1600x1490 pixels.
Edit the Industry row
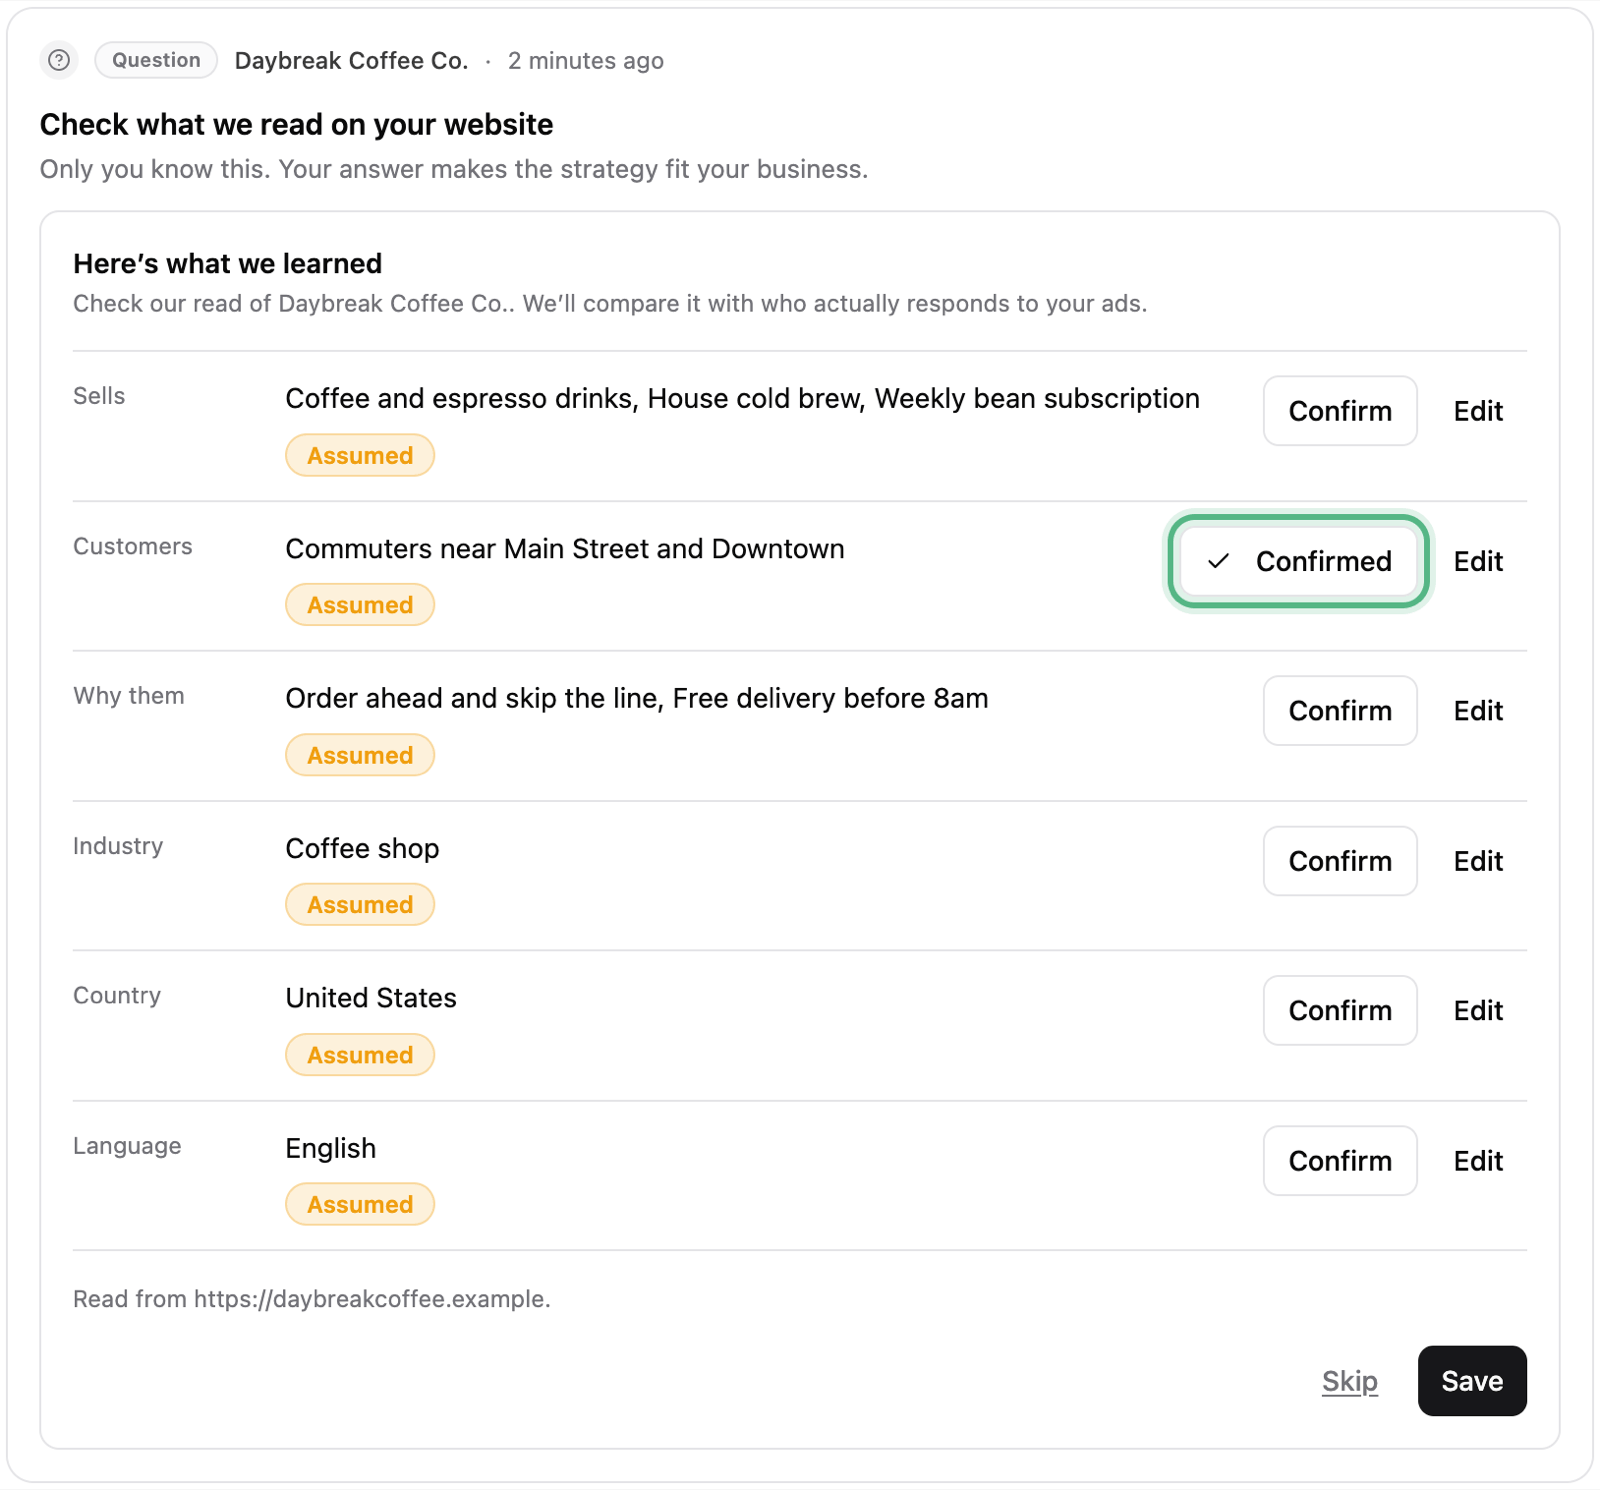[1478, 861]
